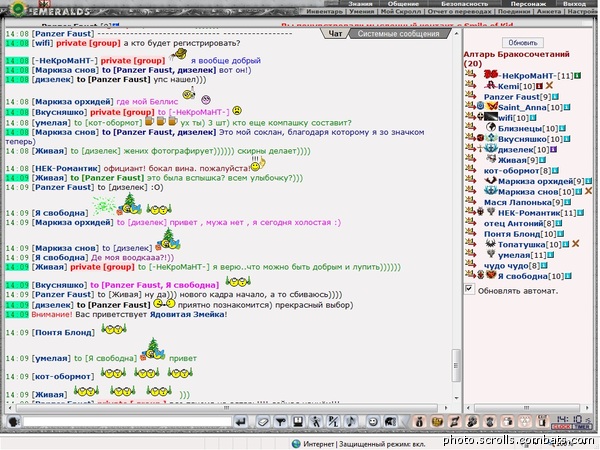Select Близнецы[10] in the user list
Image resolution: width=600 pixels, height=450 pixels.
click(x=528, y=129)
